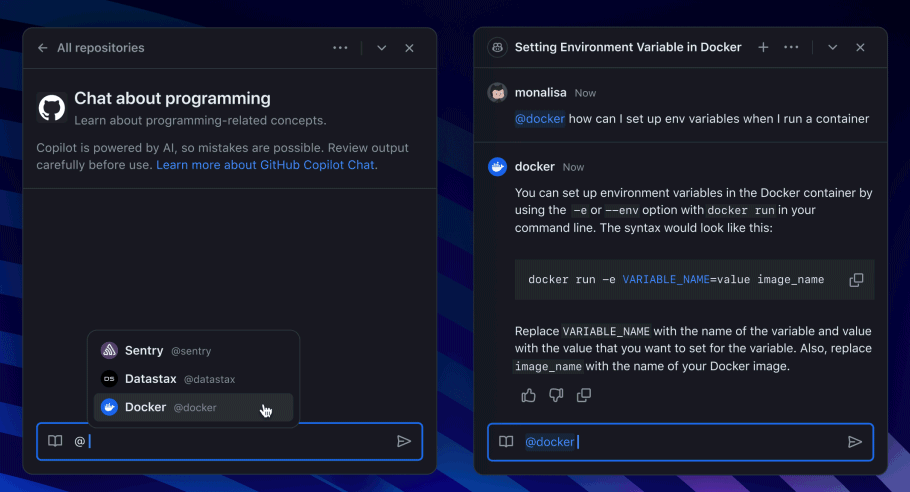This screenshot has width=910, height=492.
Task: Click the docker avatar in the response
Action: [497, 167]
